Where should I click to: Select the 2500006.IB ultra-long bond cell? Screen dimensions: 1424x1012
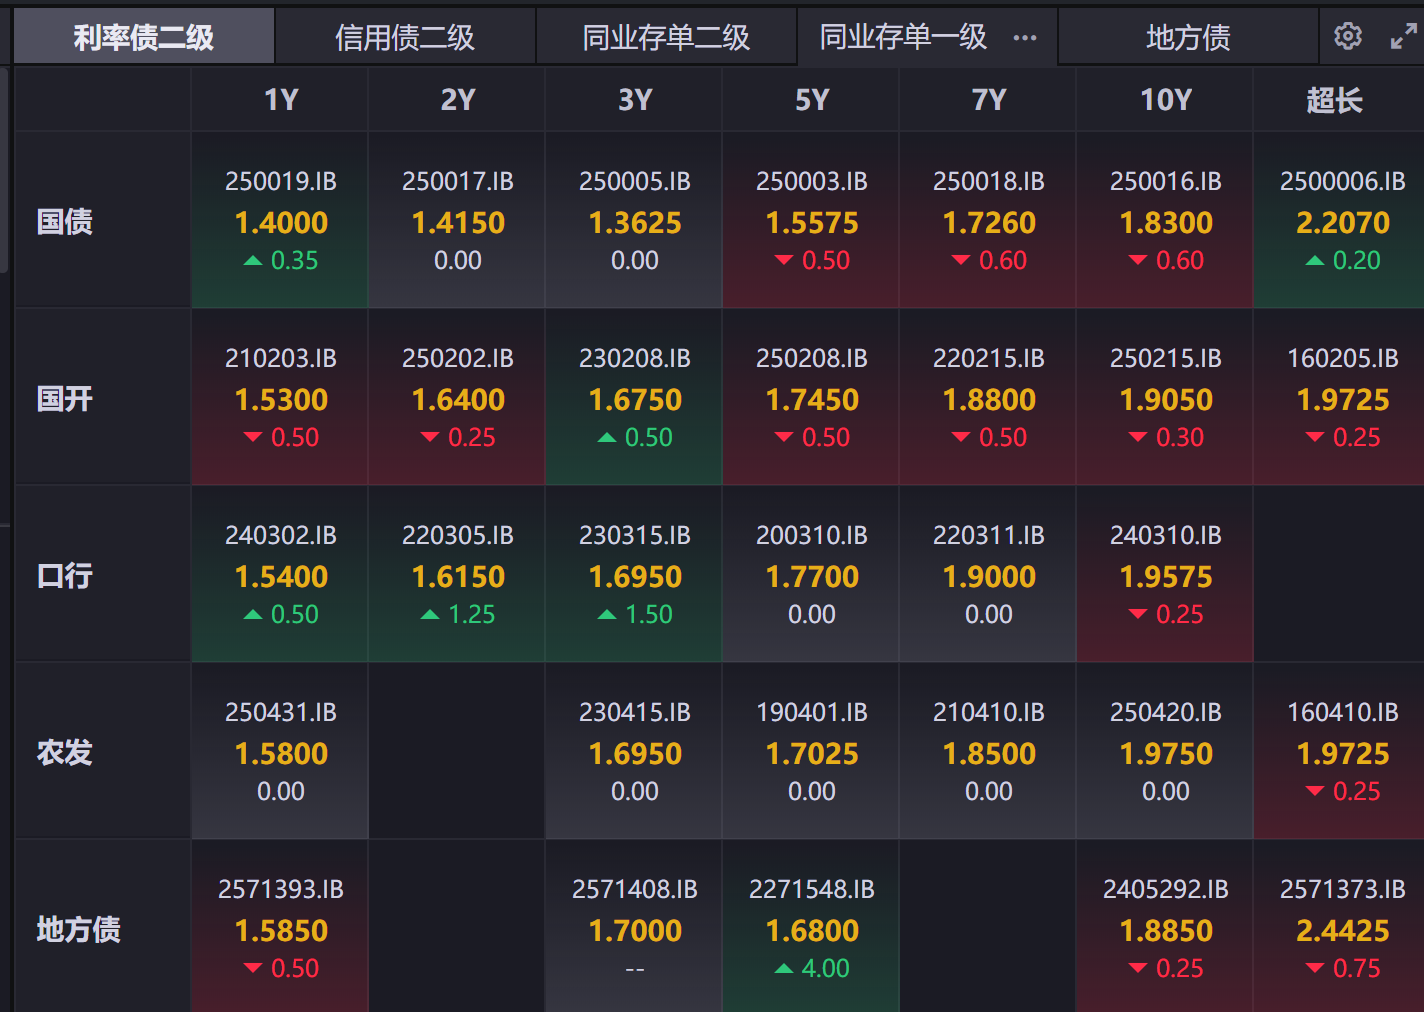pos(1342,220)
